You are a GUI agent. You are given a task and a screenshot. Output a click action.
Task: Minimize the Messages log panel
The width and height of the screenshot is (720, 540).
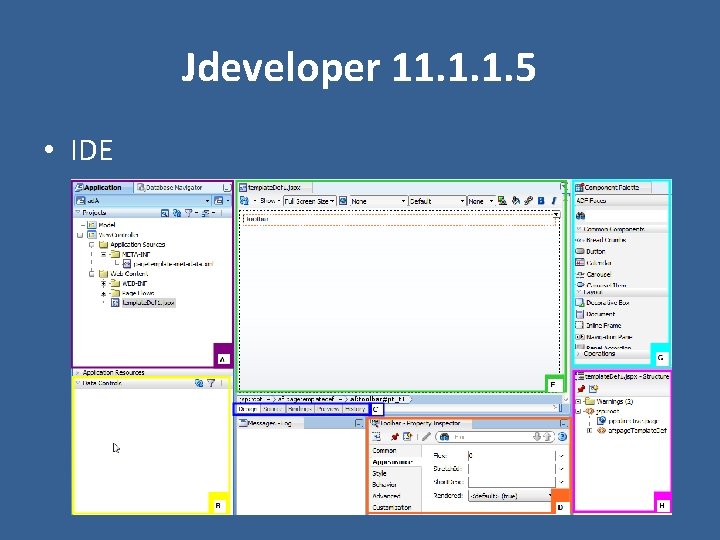coord(359,423)
